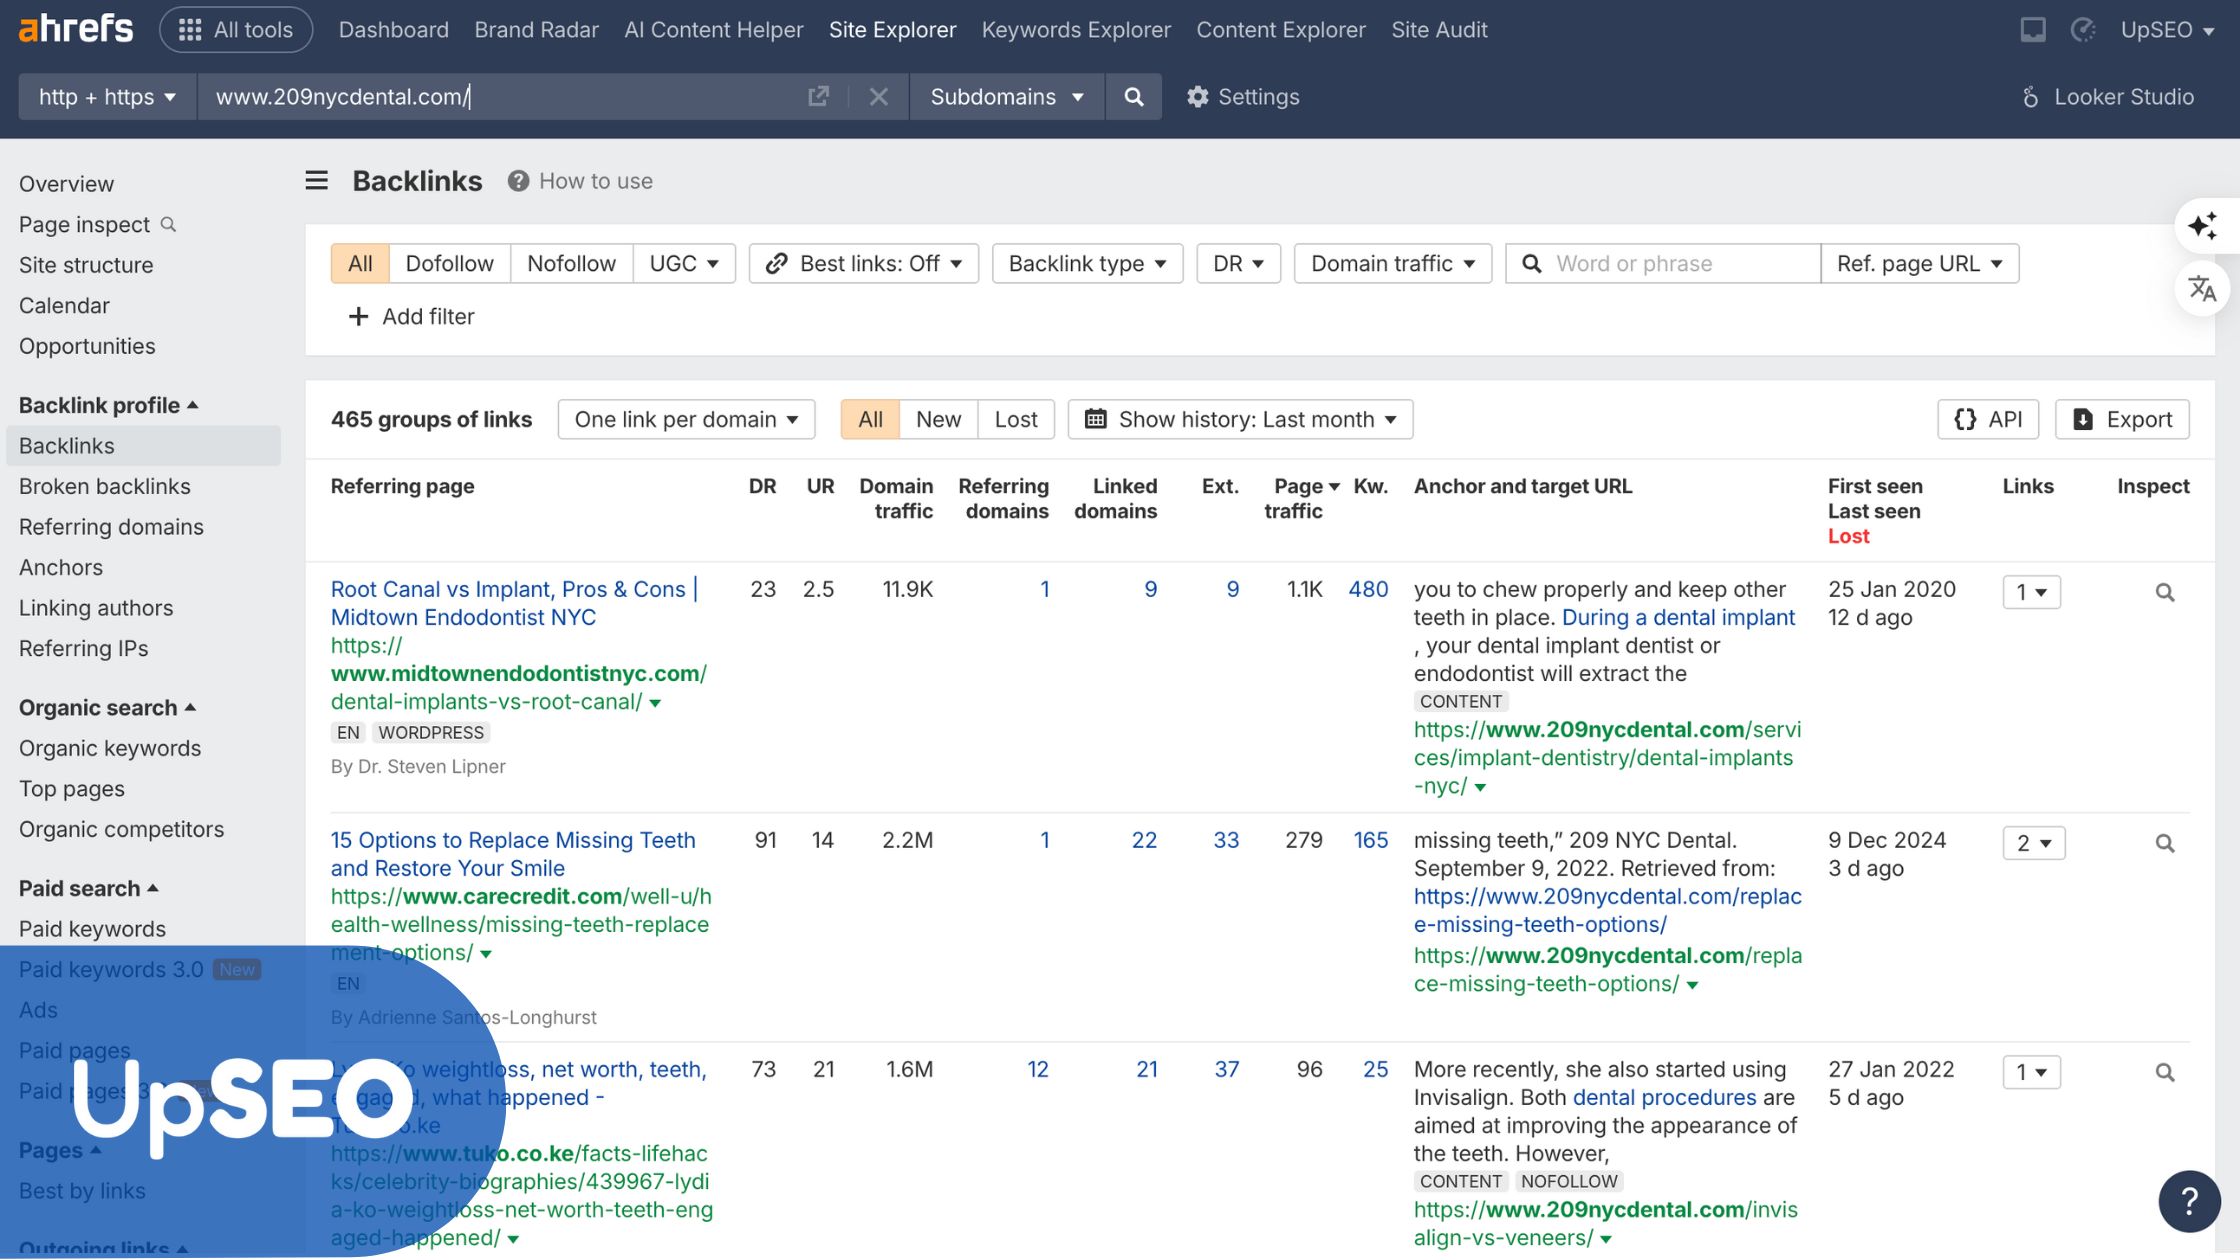Open Site Audit
Image resolution: width=2240 pixels, height=1260 pixels.
coord(1440,30)
